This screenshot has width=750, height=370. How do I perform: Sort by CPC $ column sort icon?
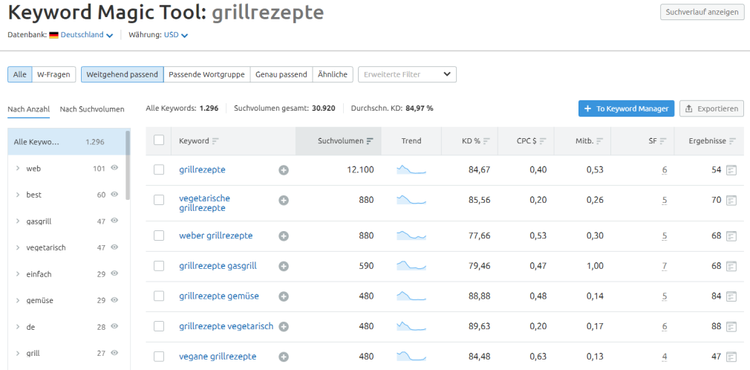[543, 141]
